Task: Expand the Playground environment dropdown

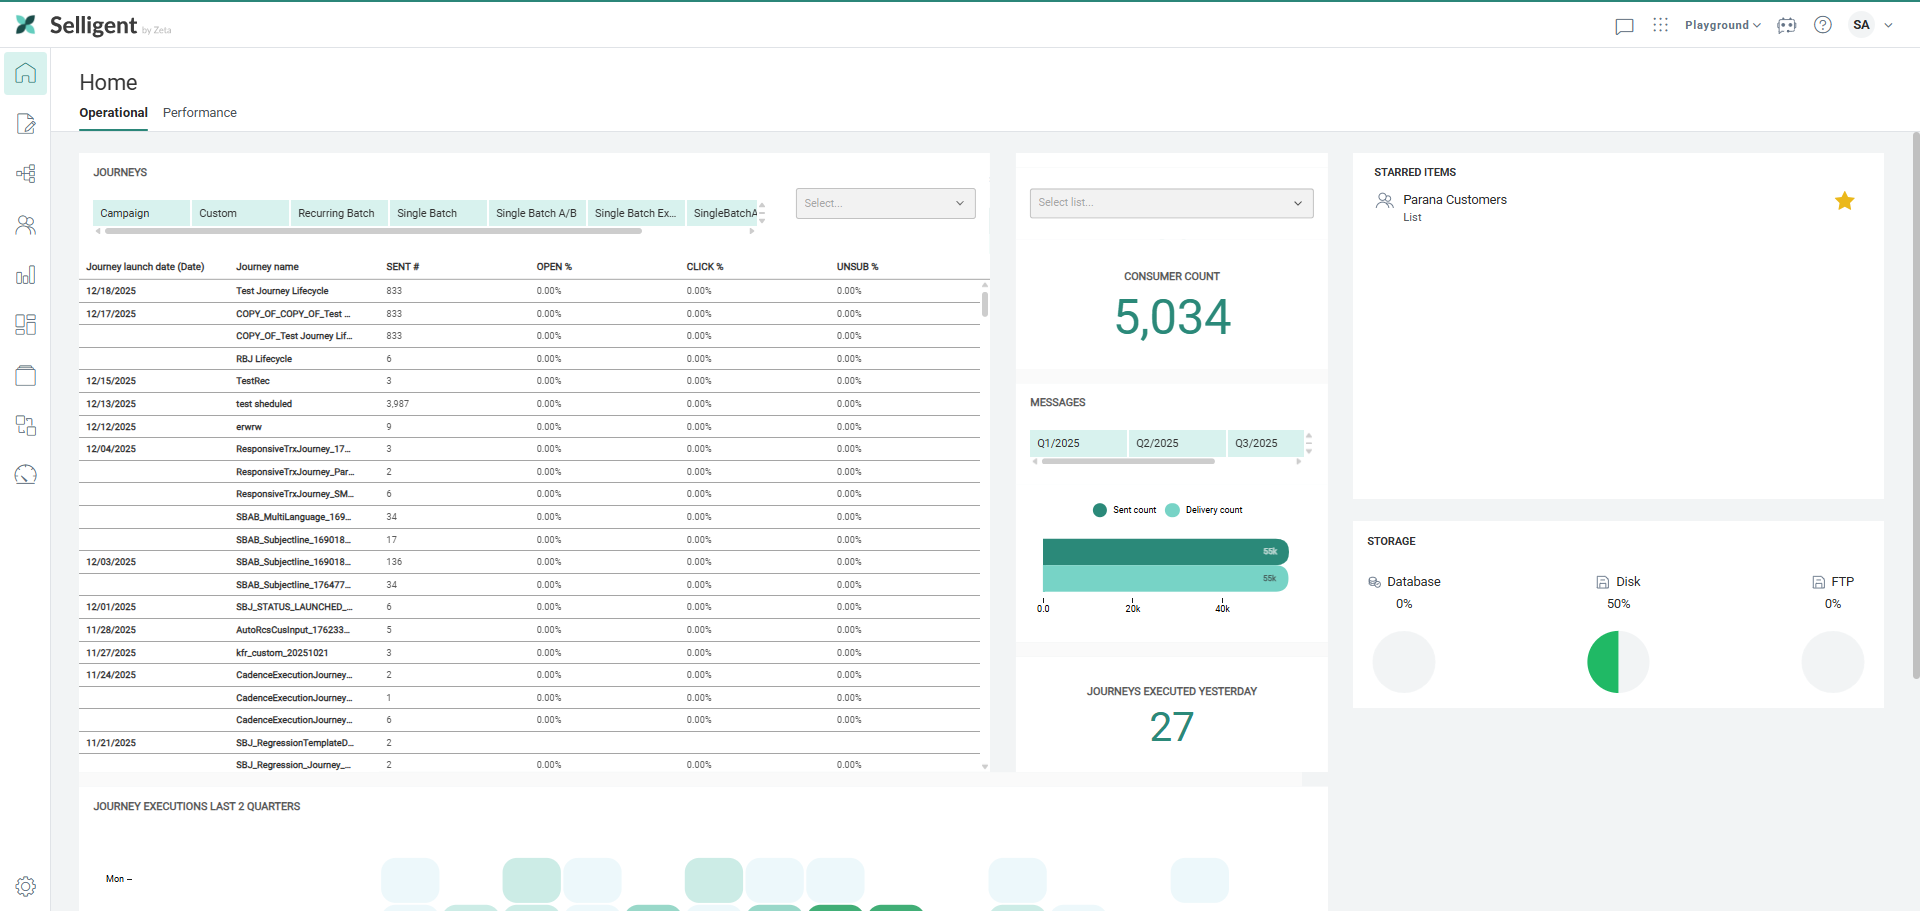Action: click(x=1722, y=25)
